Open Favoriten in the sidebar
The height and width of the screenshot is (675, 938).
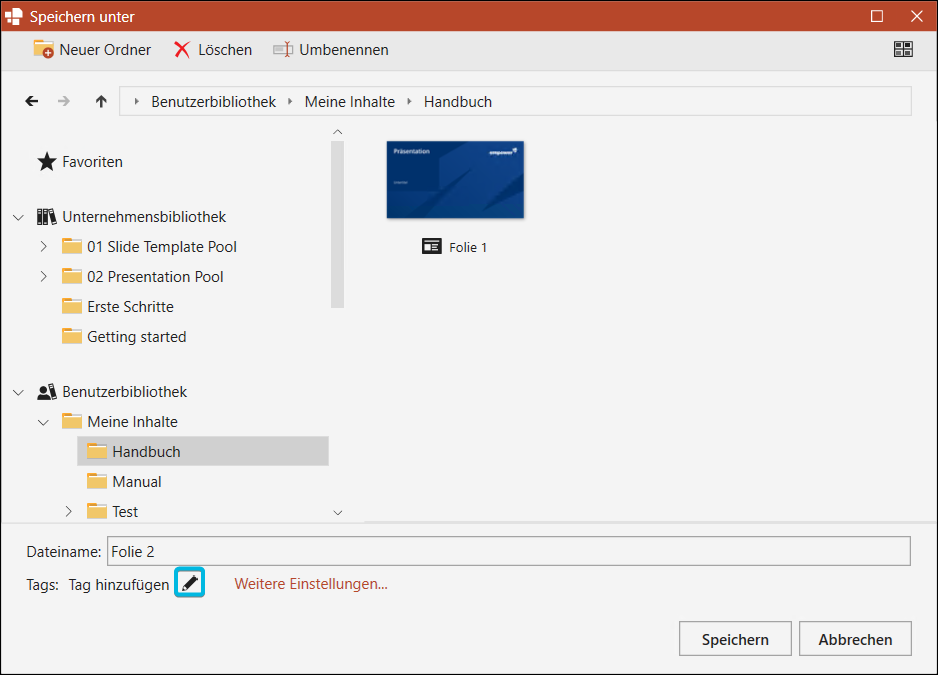point(80,162)
